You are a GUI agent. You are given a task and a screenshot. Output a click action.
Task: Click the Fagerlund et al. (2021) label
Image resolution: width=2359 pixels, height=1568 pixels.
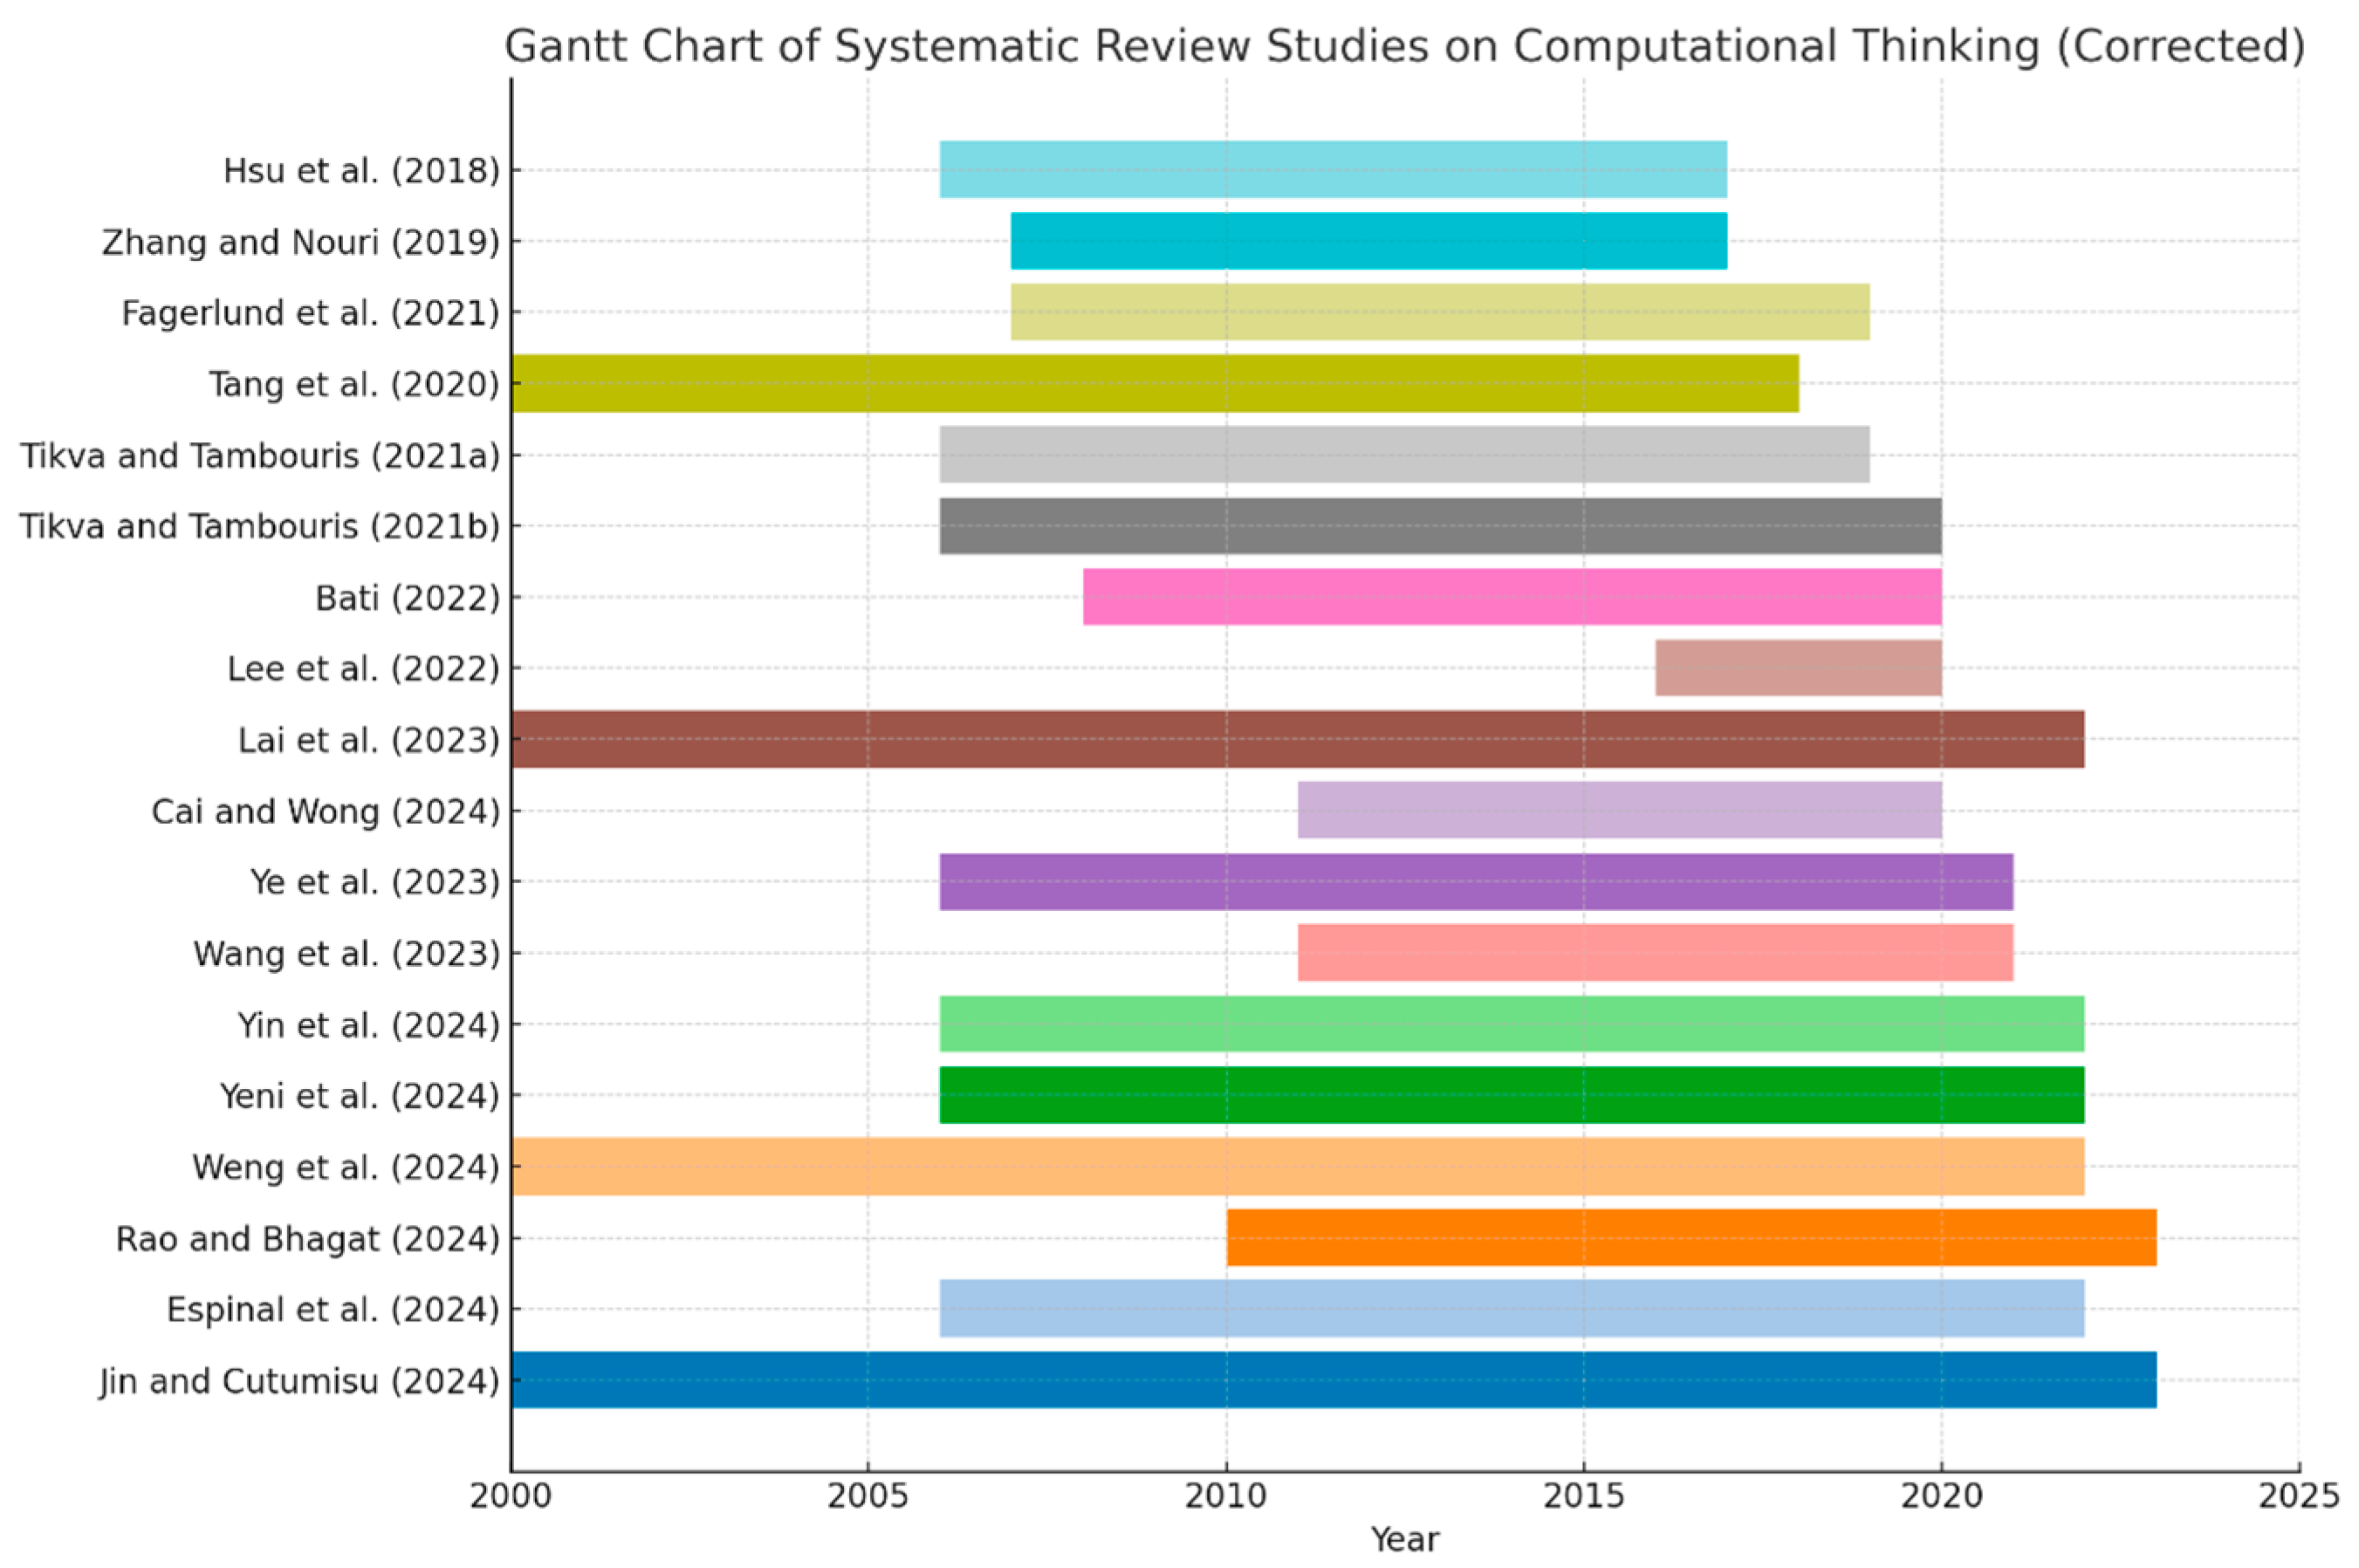[310, 313]
